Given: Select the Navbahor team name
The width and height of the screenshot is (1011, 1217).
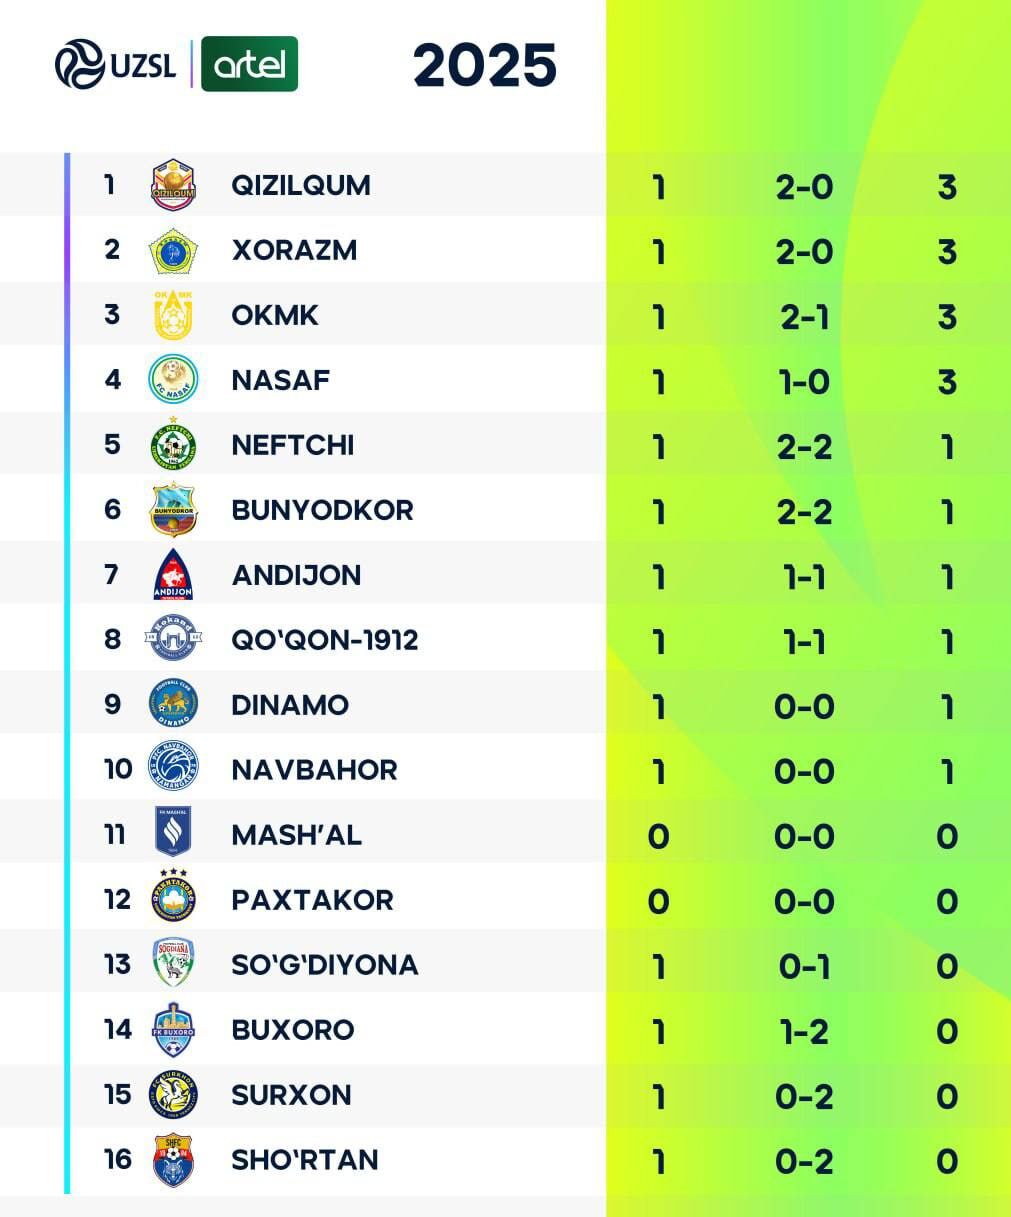Looking at the screenshot, I should (x=314, y=770).
